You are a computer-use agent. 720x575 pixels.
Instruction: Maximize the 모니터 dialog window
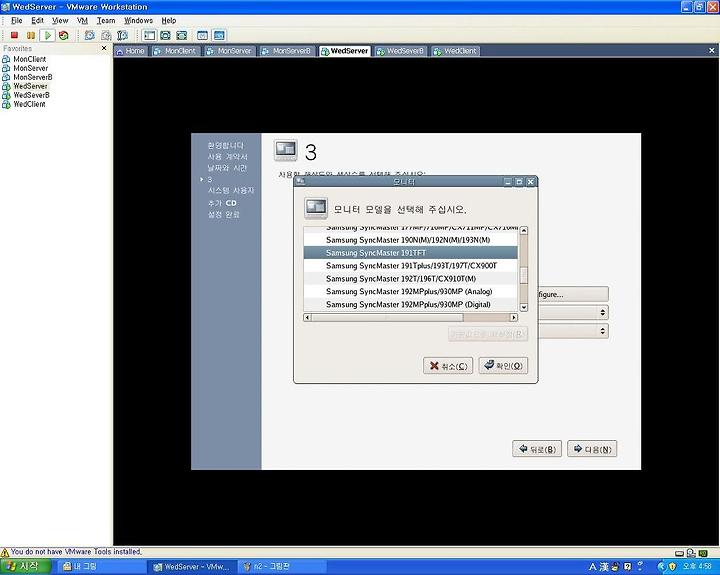click(x=519, y=182)
